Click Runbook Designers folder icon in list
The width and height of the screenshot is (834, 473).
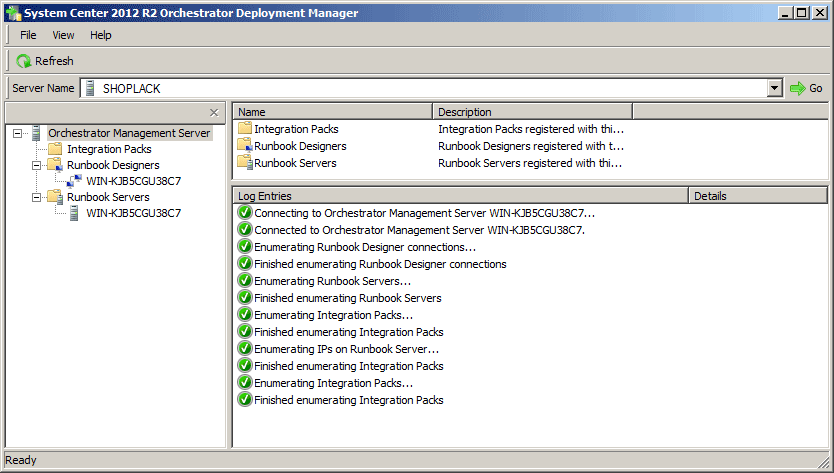pos(245,145)
